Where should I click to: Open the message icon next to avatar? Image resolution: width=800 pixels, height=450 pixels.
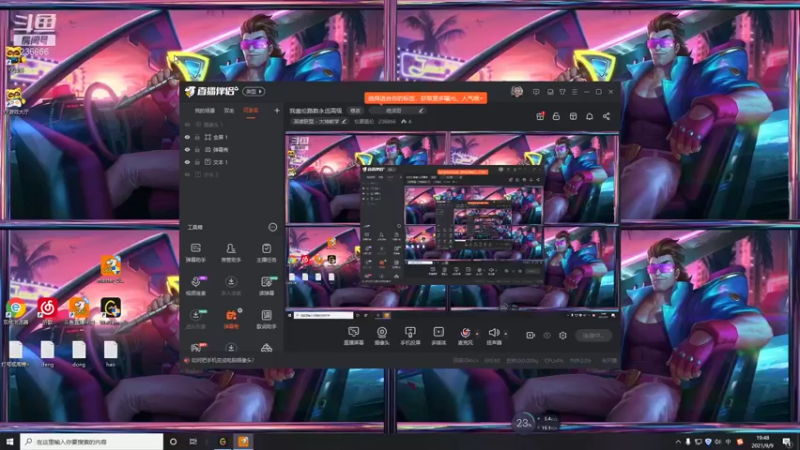(536, 92)
